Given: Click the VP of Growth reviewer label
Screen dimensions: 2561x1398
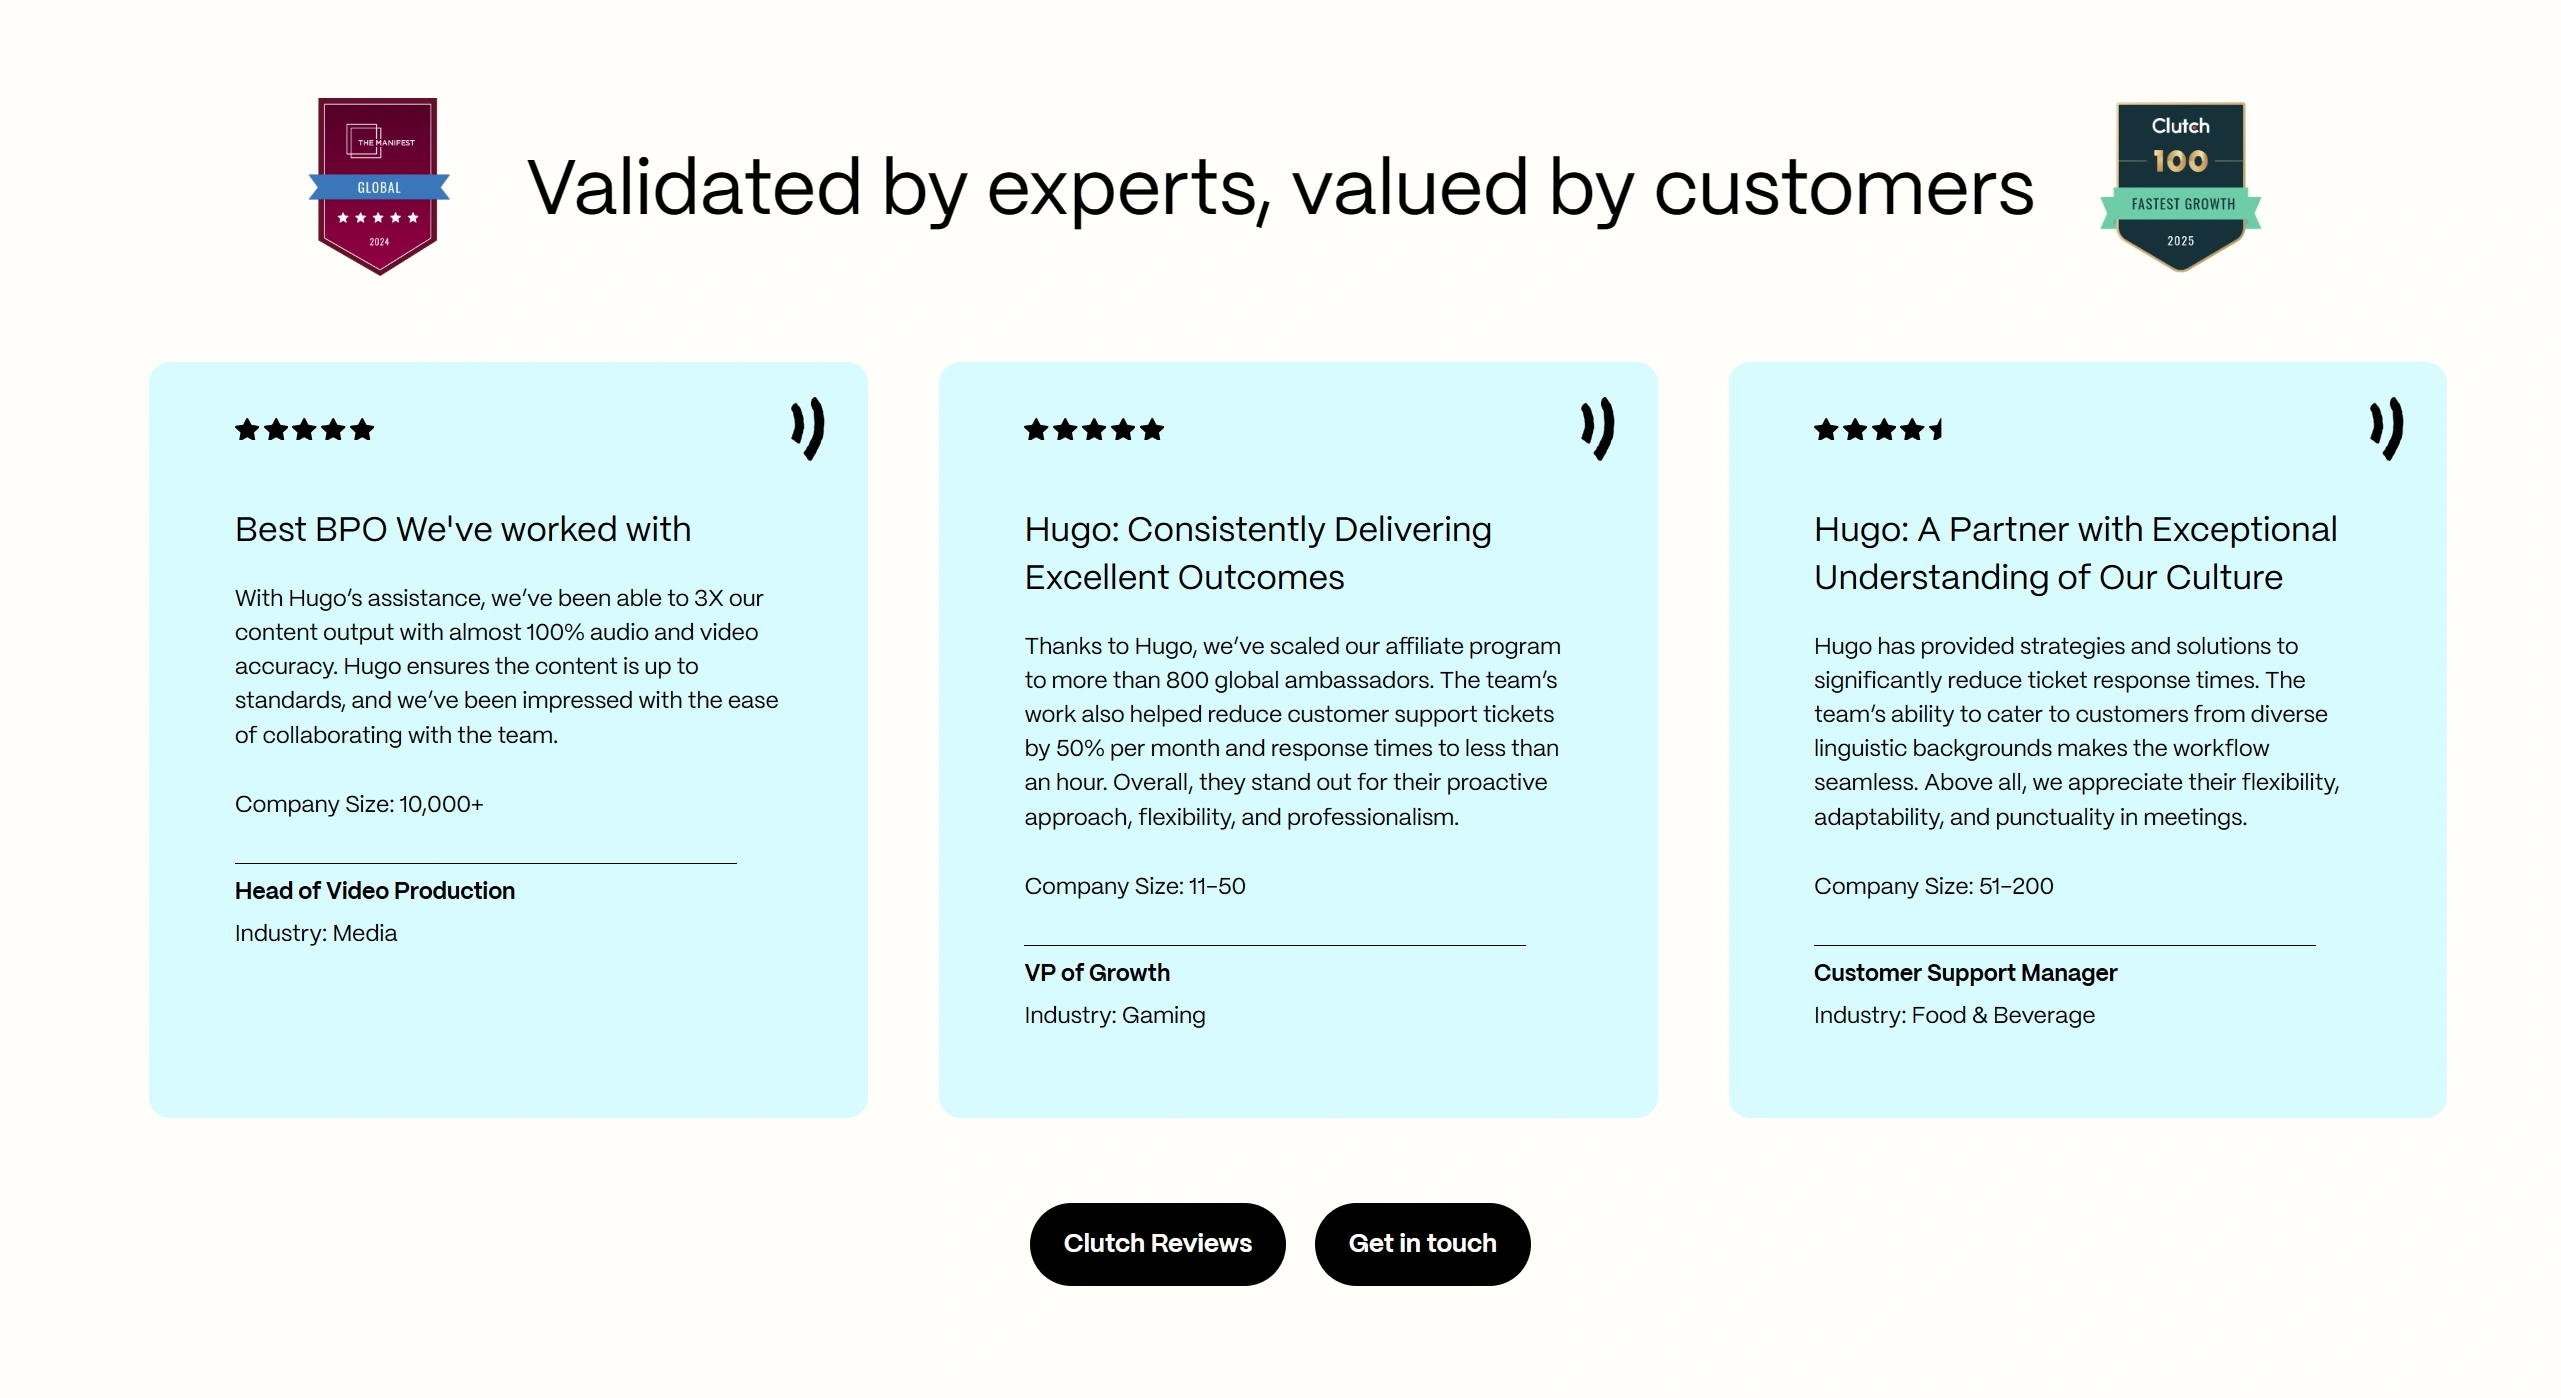Looking at the screenshot, I should click(x=1096, y=972).
